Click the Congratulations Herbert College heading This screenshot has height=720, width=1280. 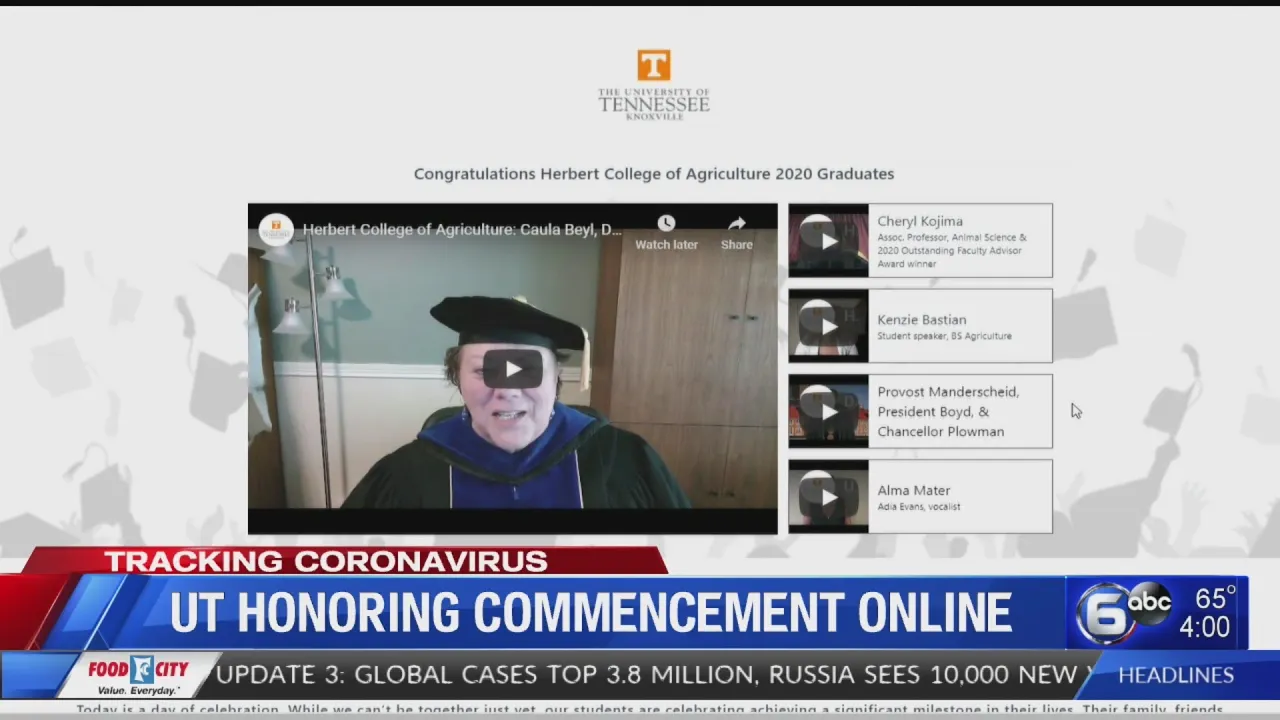click(x=654, y=174)
